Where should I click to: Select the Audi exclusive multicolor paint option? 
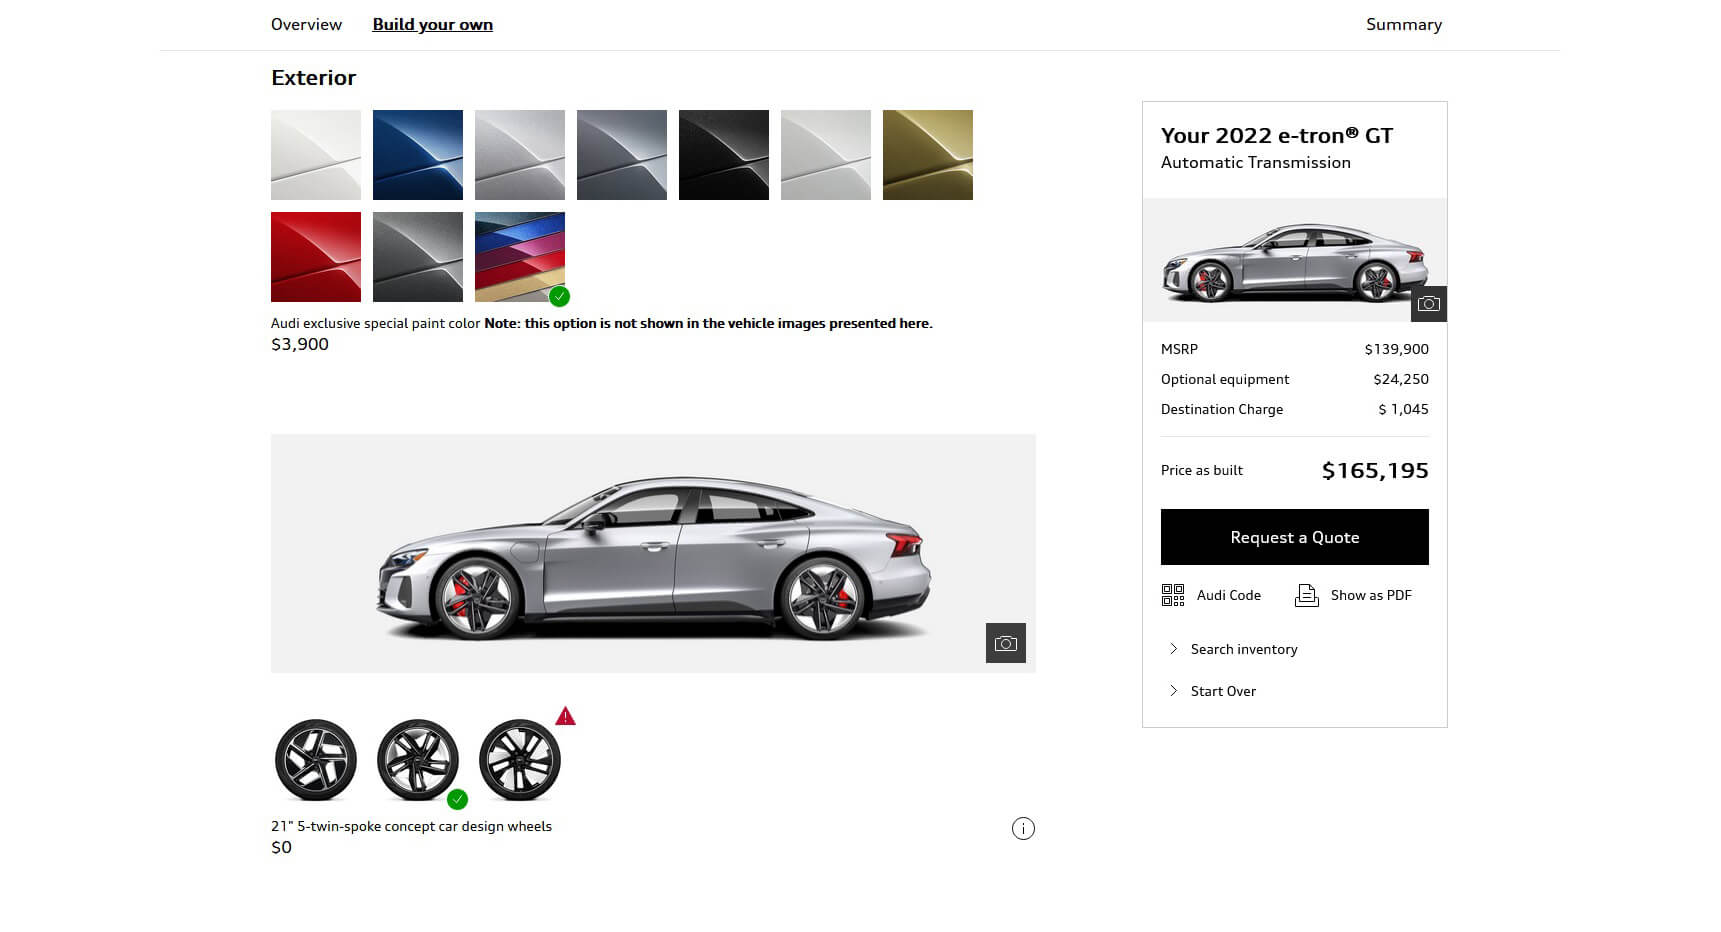click(x=520, y=256)
